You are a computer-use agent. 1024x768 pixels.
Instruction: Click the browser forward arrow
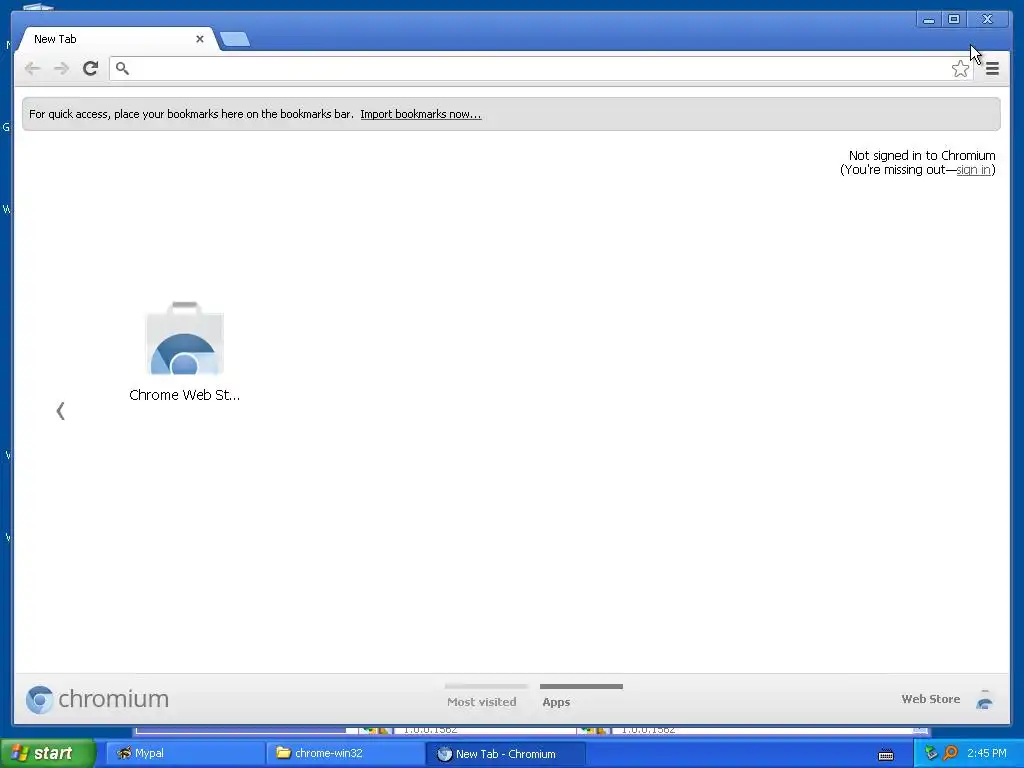tap(61, 69)
